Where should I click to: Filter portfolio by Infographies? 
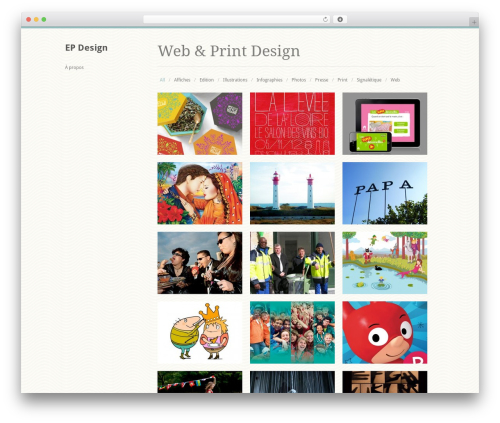[269, 80]
